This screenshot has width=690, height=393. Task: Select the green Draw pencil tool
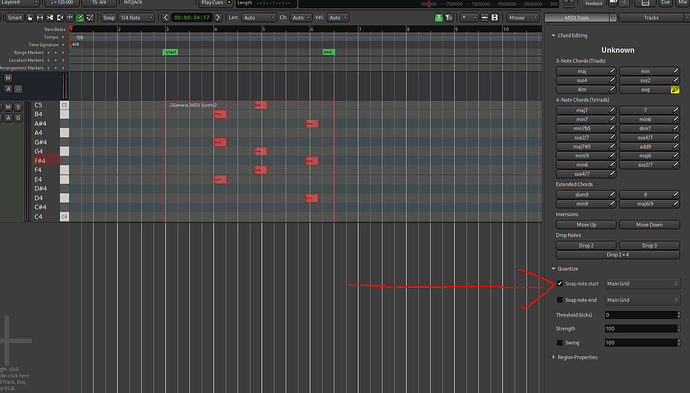80,18
